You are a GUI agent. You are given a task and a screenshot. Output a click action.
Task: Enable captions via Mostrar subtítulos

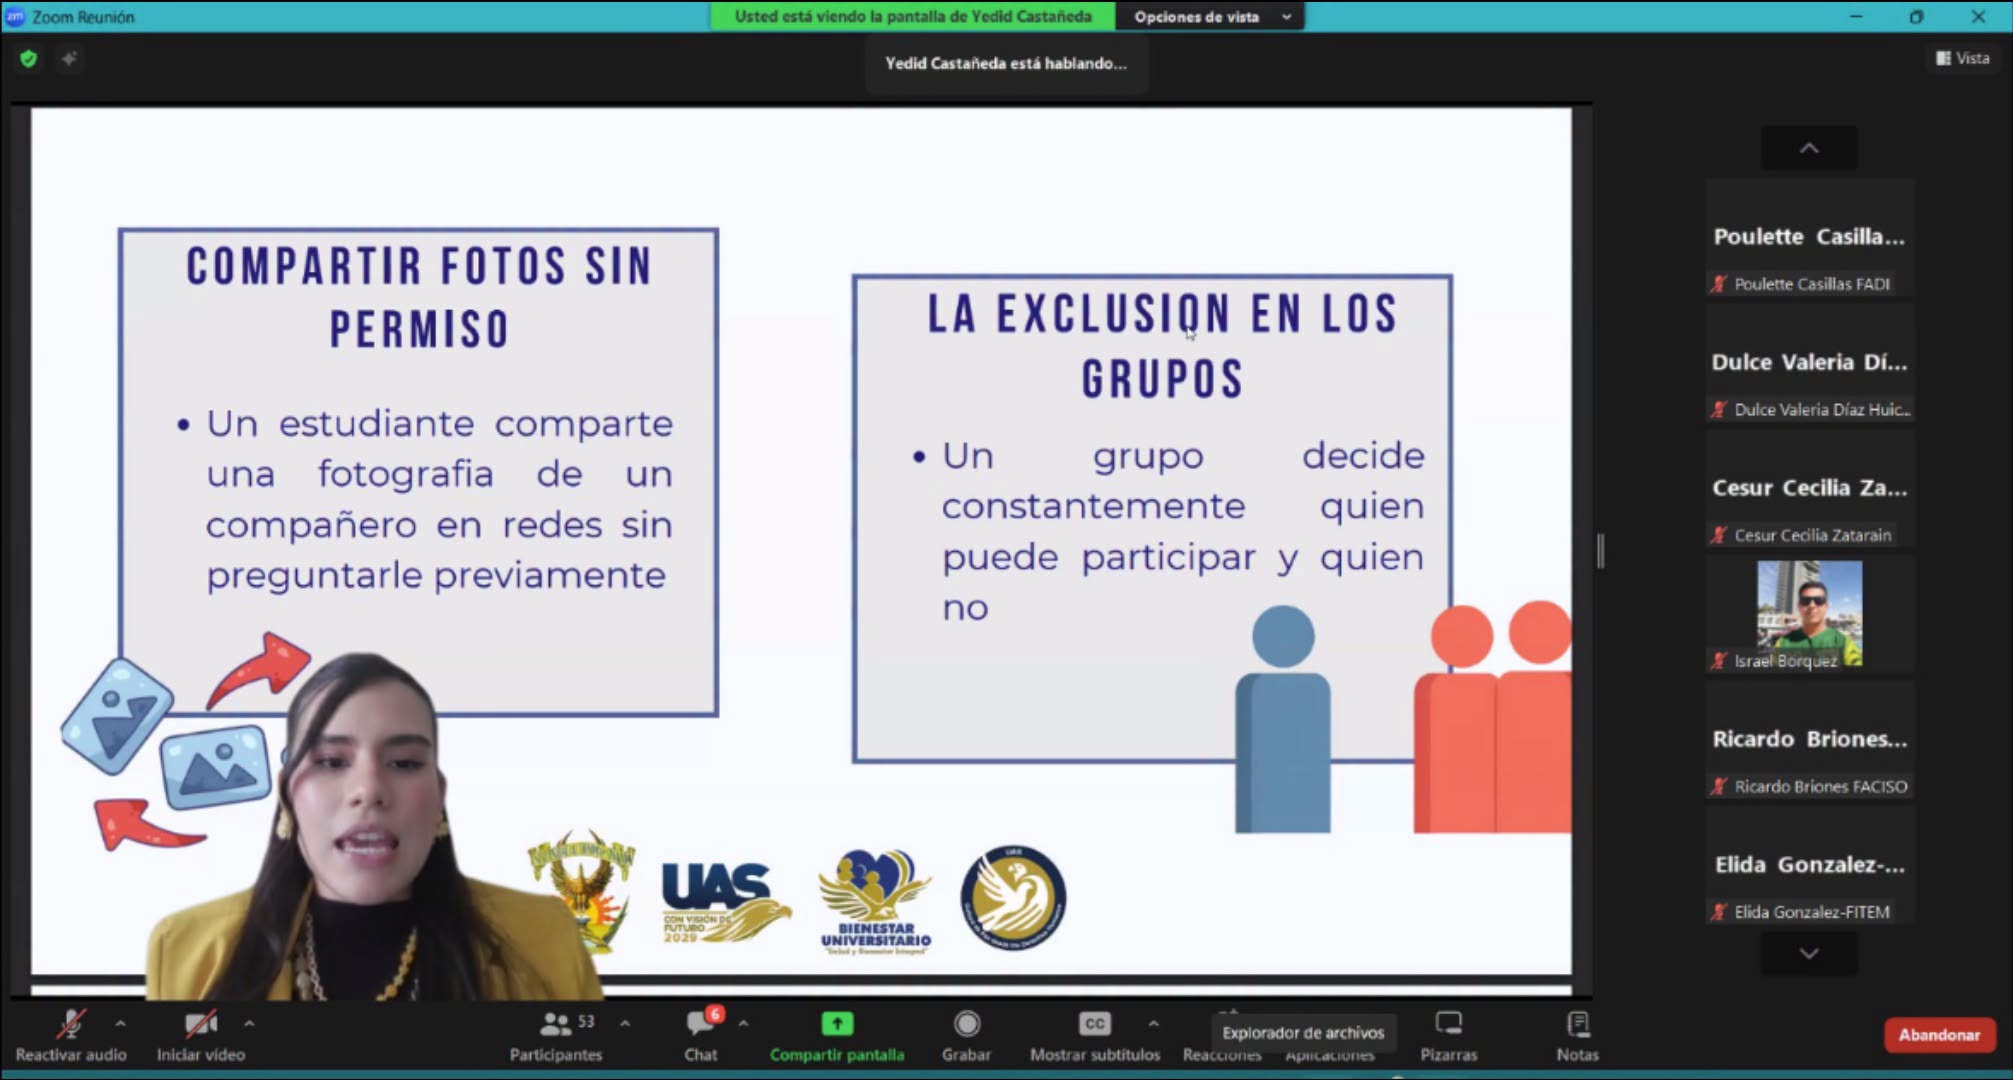coord(1095,1036)
